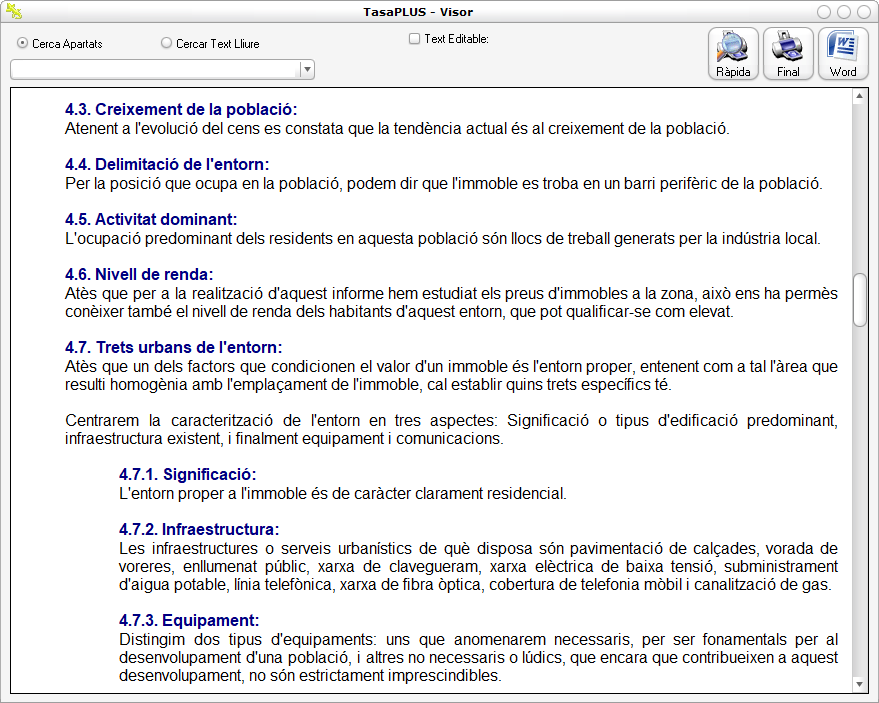Click the subheading 4.7.3. Equipament

pos(188,620)
